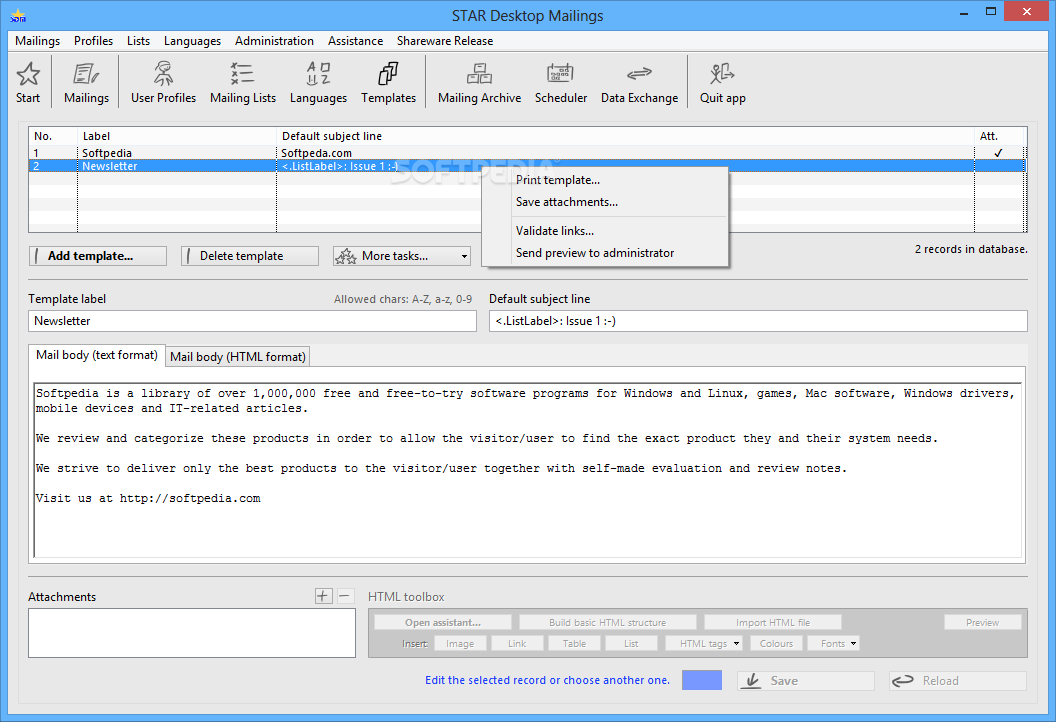The width and height of the screenshot is (1056, 722).
Task: Click the Add template... button
Action: click(x=98, y=256)
